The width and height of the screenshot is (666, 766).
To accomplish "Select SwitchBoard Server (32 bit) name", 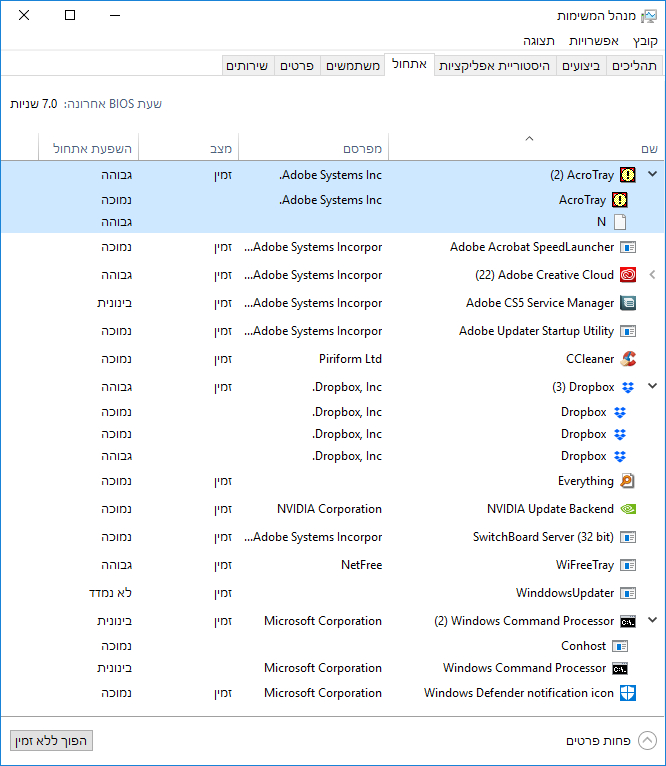I will point(543,537).
